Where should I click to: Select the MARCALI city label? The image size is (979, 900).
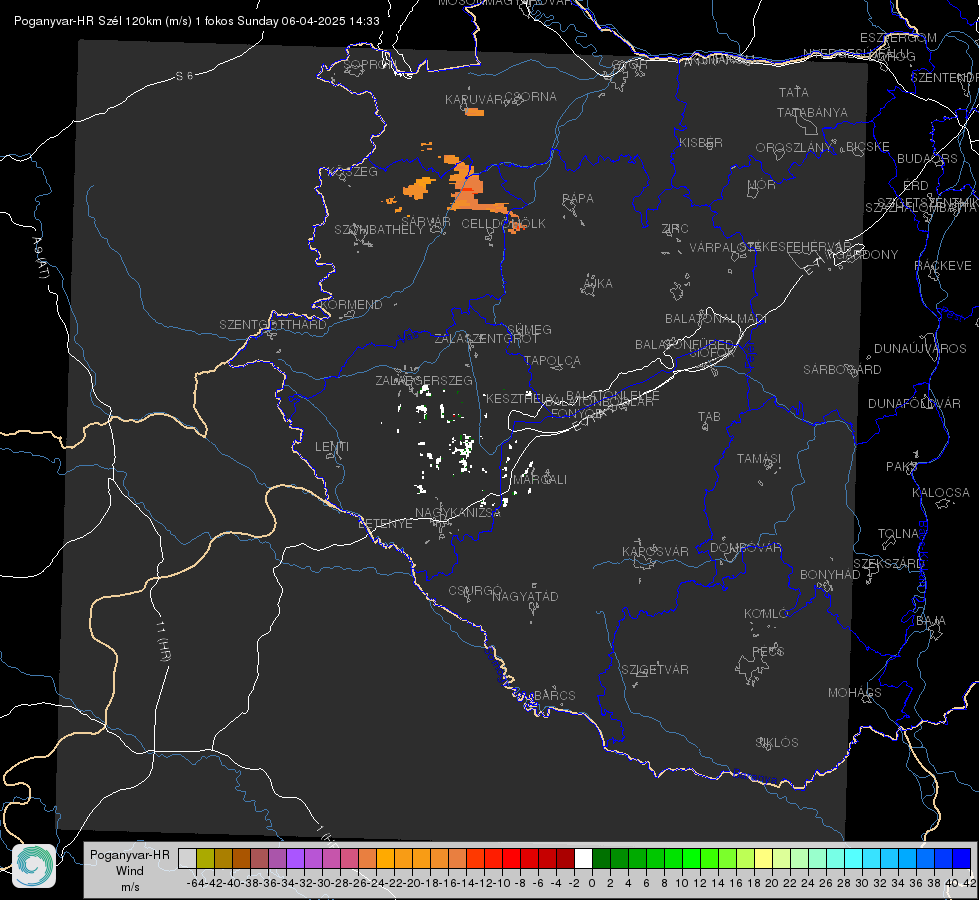click(x=540, y=480)
